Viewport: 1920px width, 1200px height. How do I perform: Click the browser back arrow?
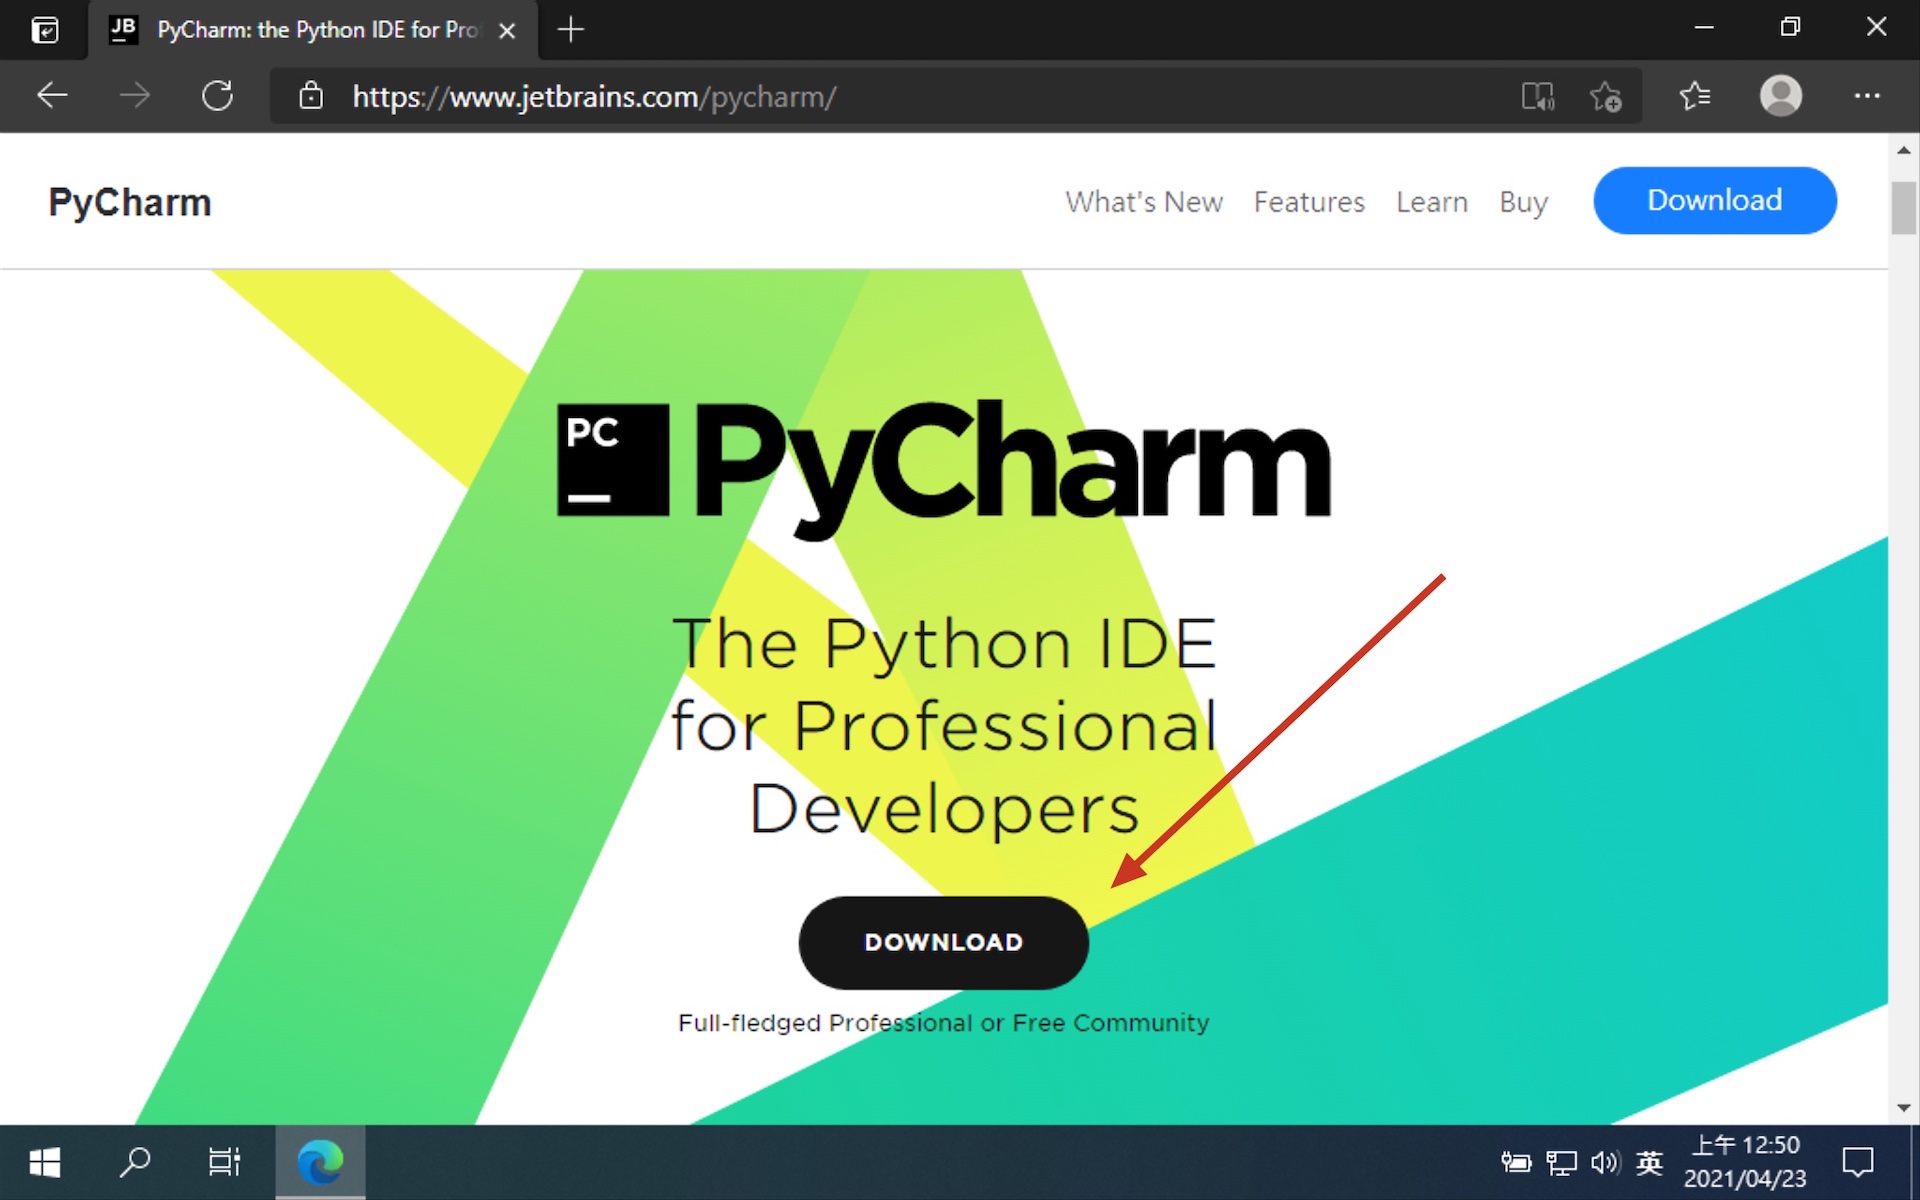[x=52, y=96]
